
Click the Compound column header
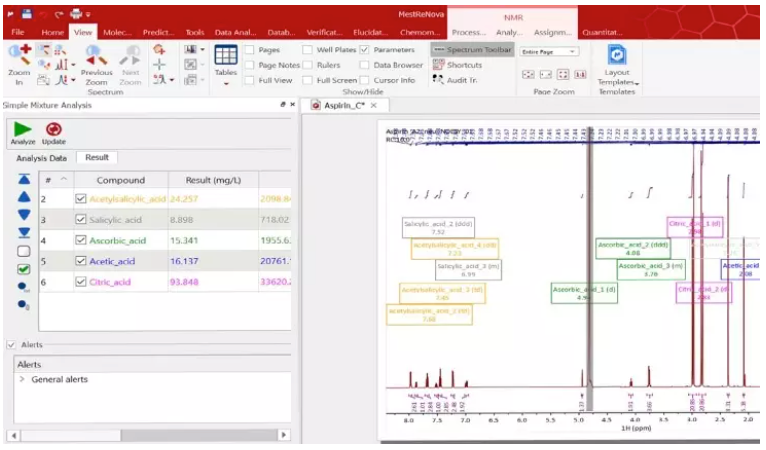(x=120, y=180)
